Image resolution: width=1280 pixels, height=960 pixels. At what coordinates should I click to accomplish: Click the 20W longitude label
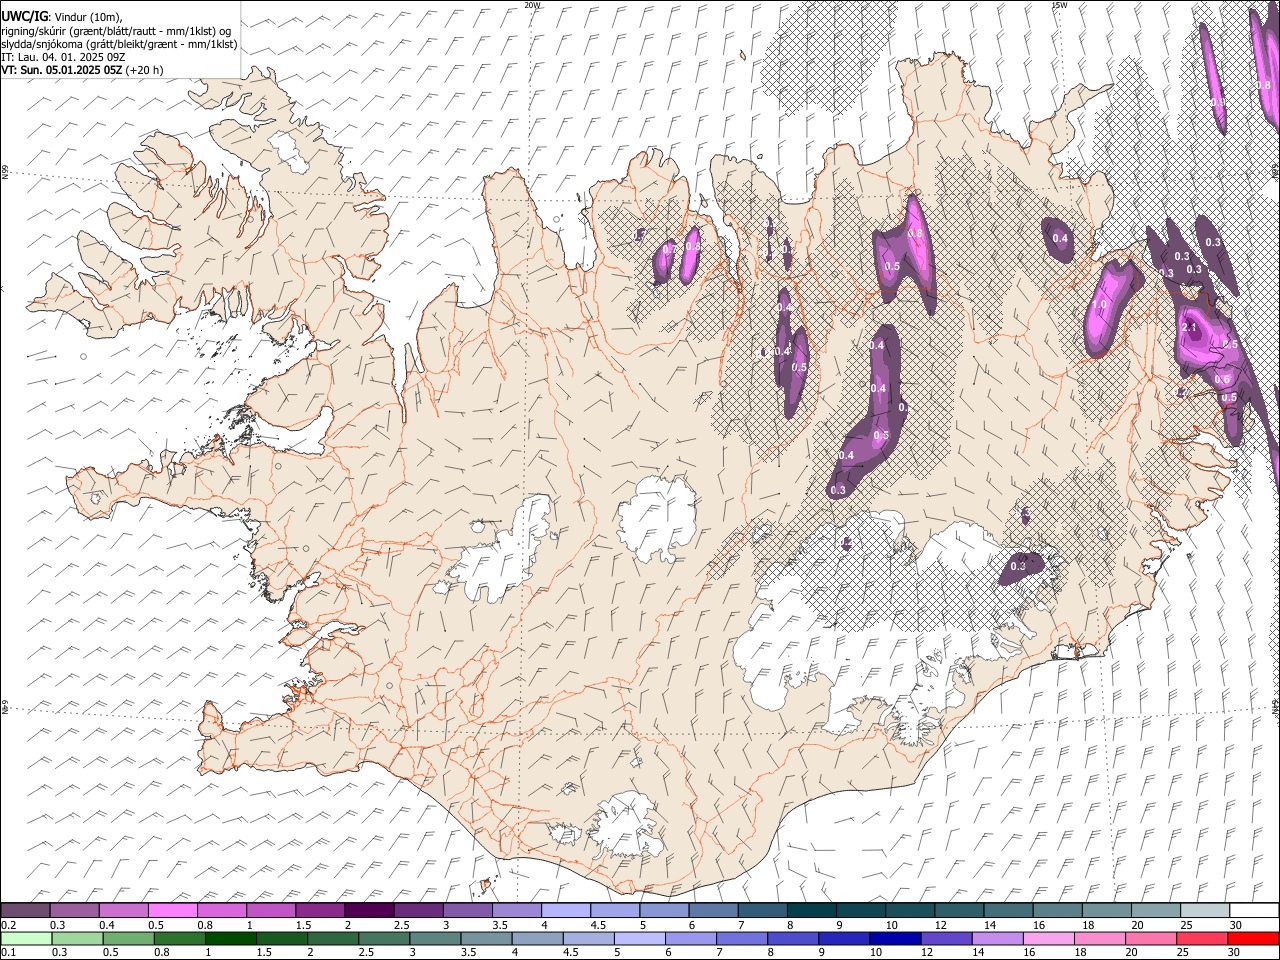(x=533, y=5)
